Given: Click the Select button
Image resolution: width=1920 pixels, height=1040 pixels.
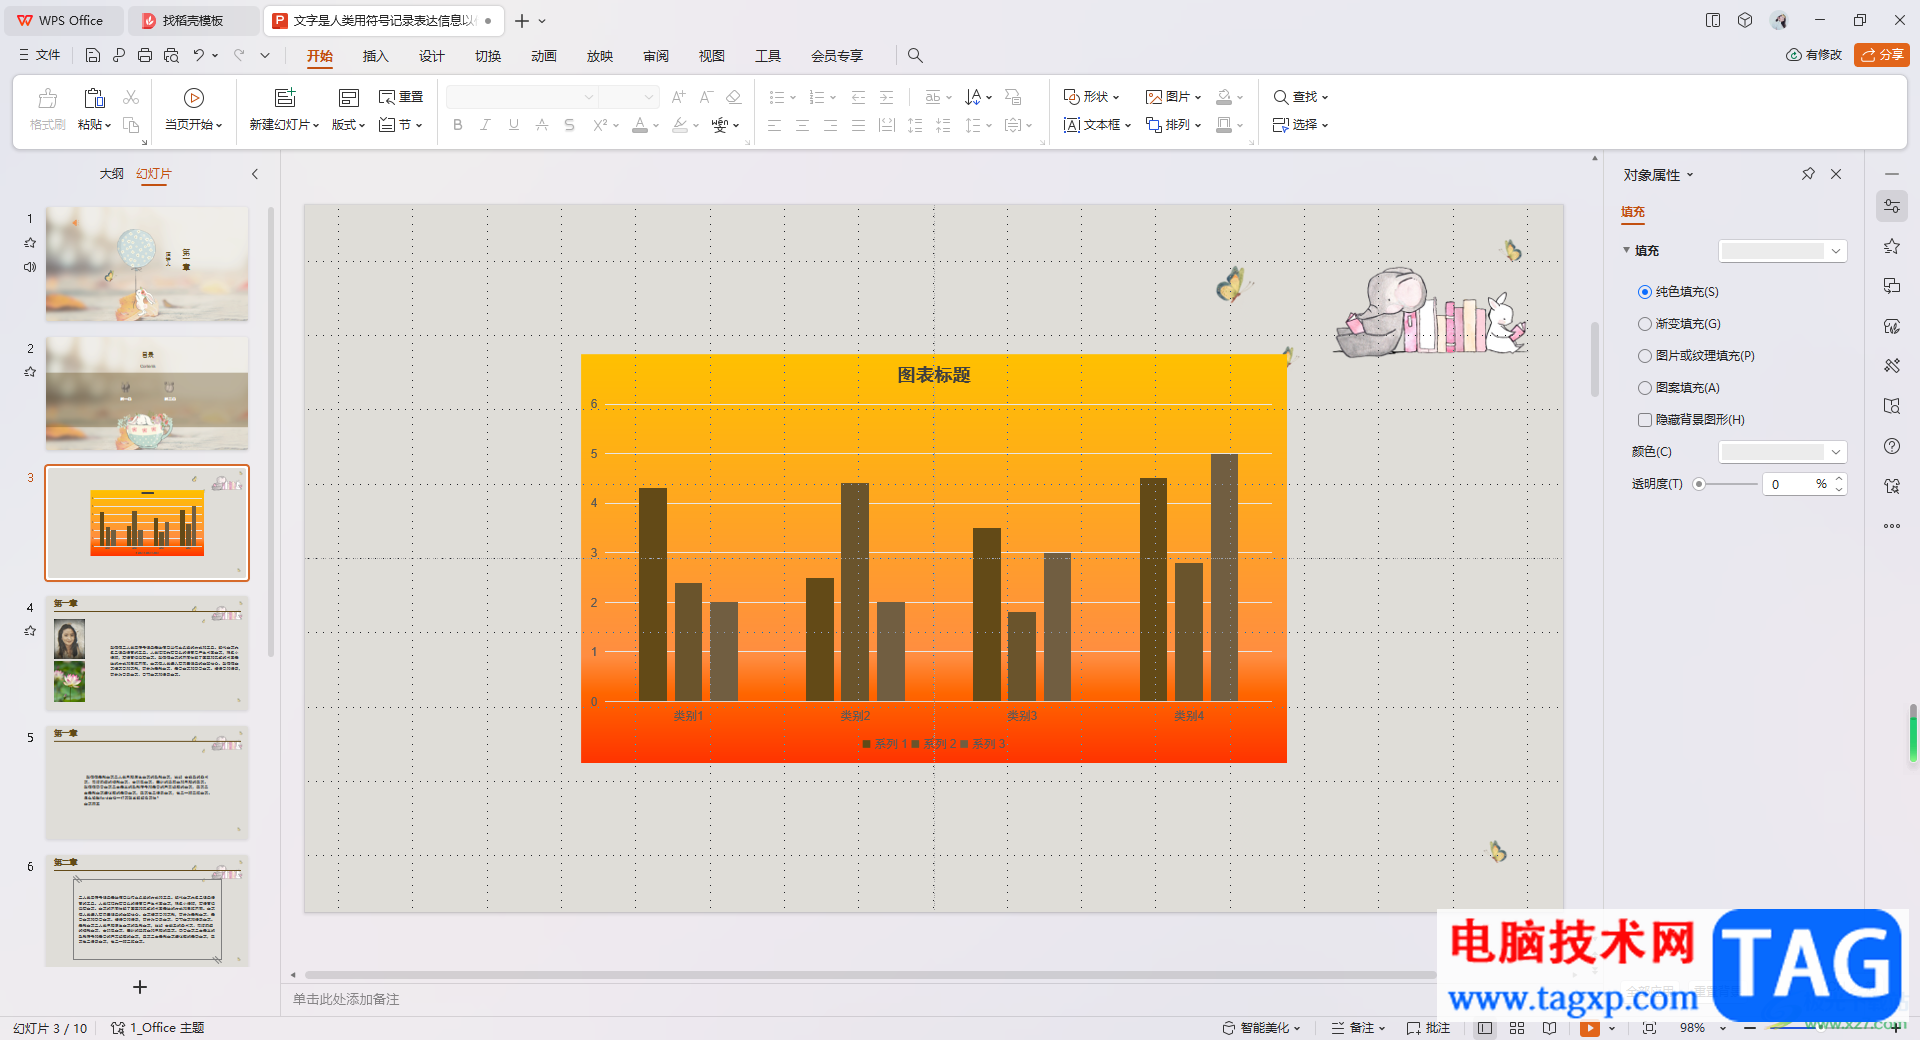Looking at the screenshot, I should point(1300,125).
